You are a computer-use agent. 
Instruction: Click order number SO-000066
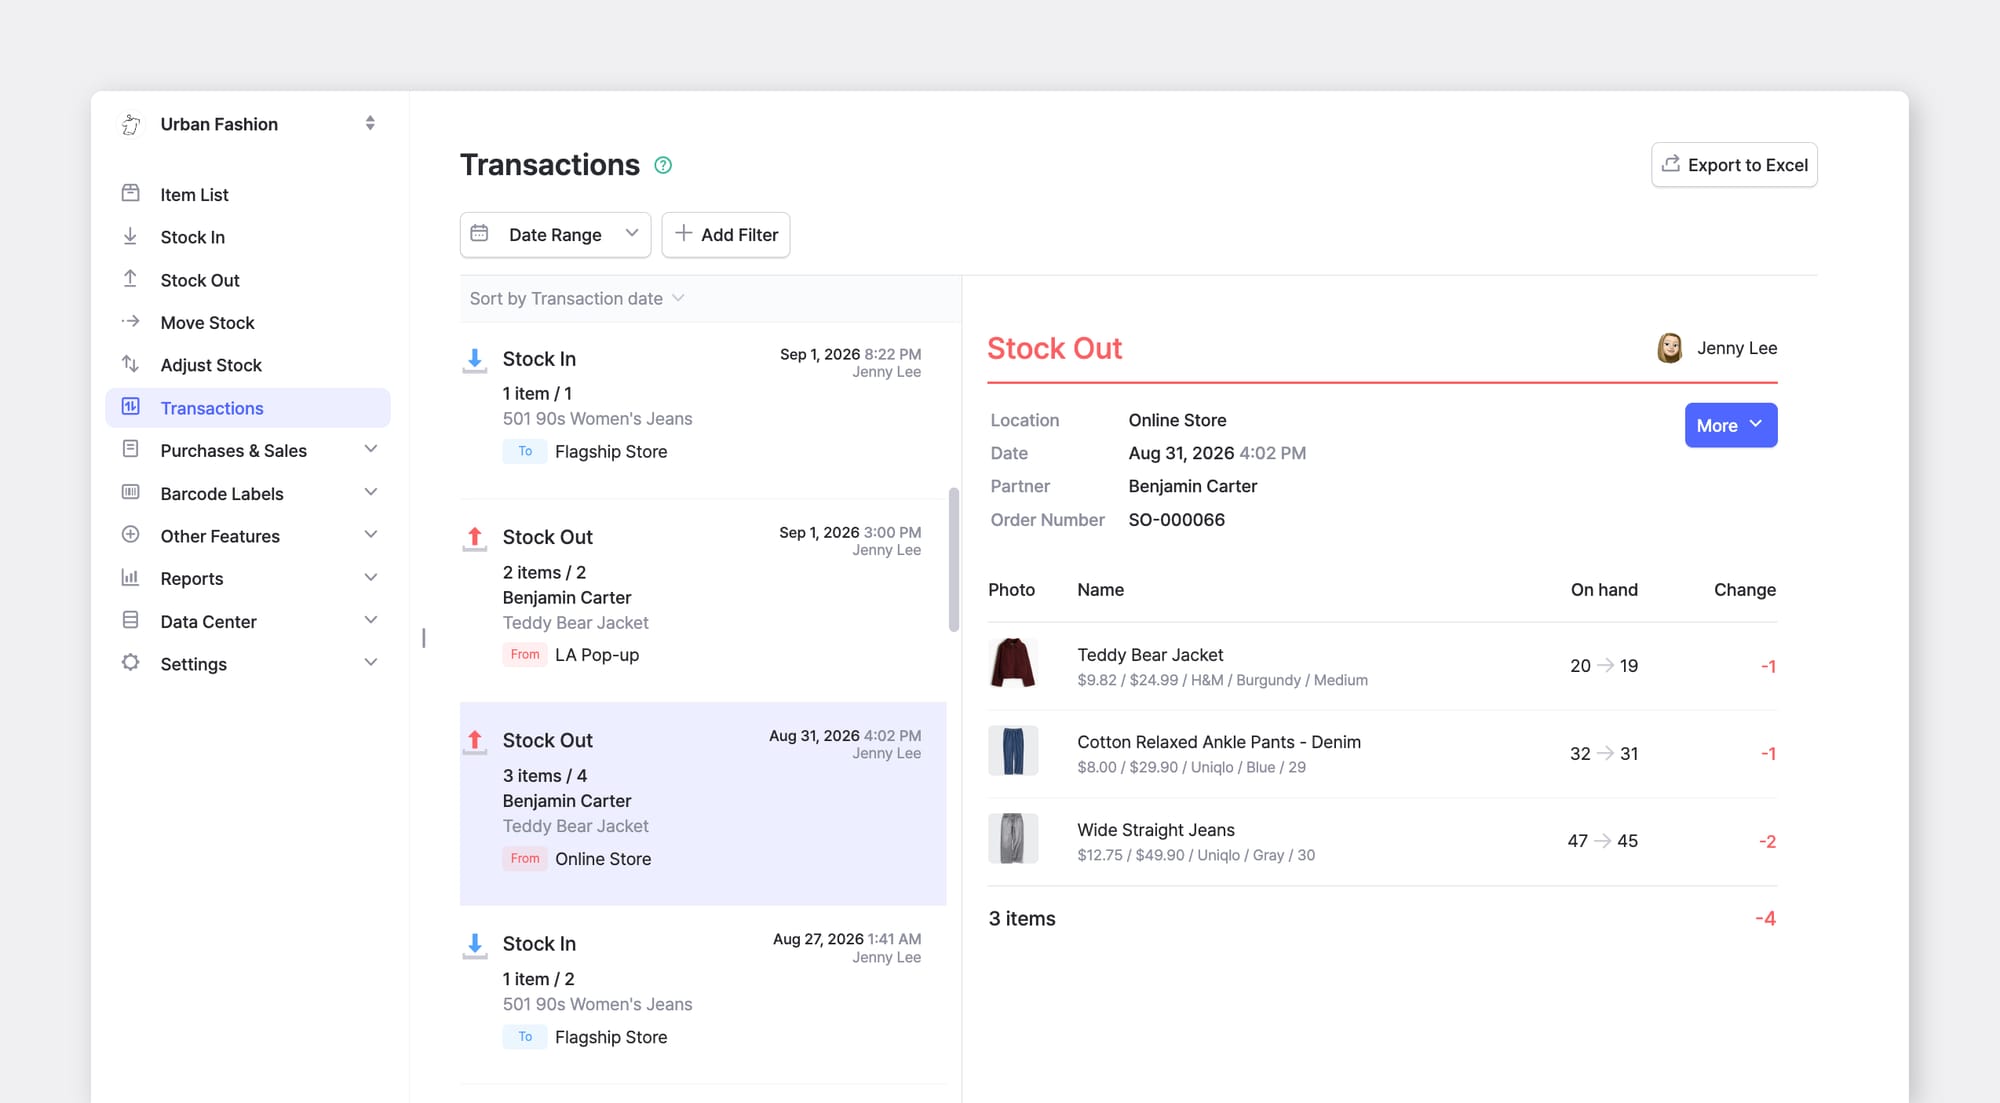point(1177,519)
